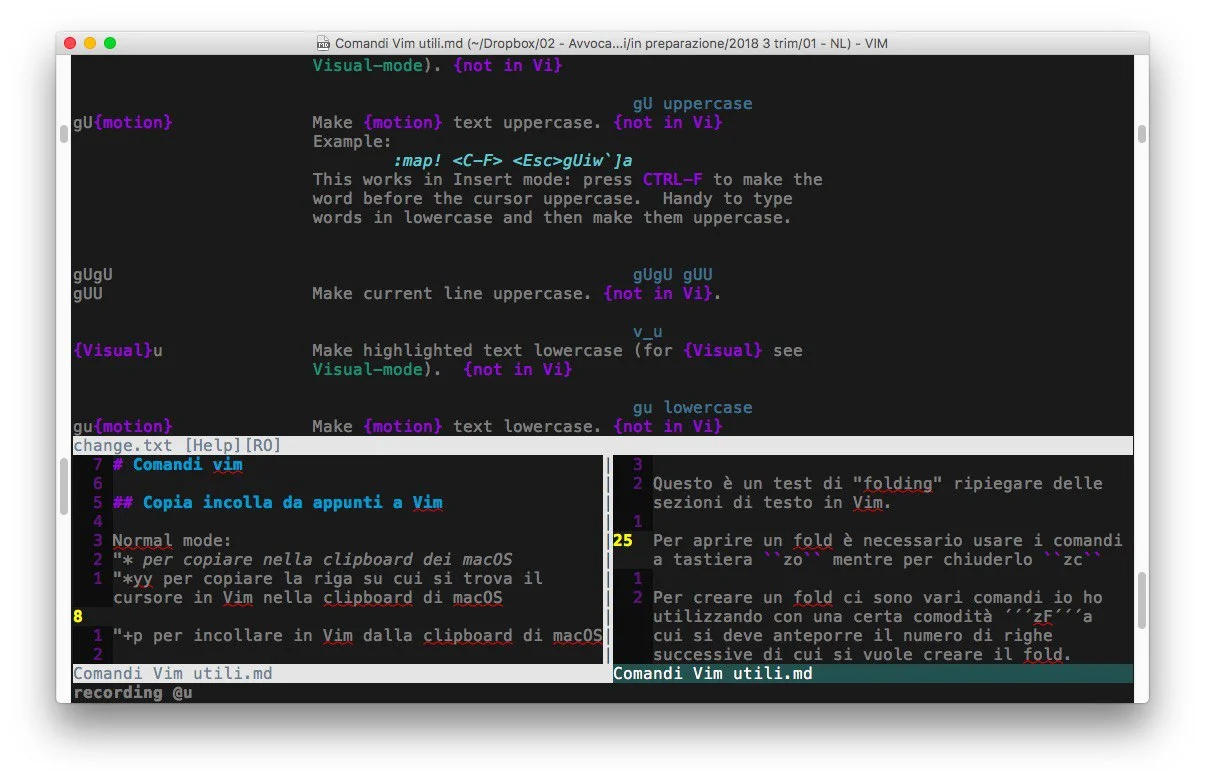This screenshot has height=783, width=1205.
Task: Click the 'Example:' label in the help text
Action: point(352,142)
